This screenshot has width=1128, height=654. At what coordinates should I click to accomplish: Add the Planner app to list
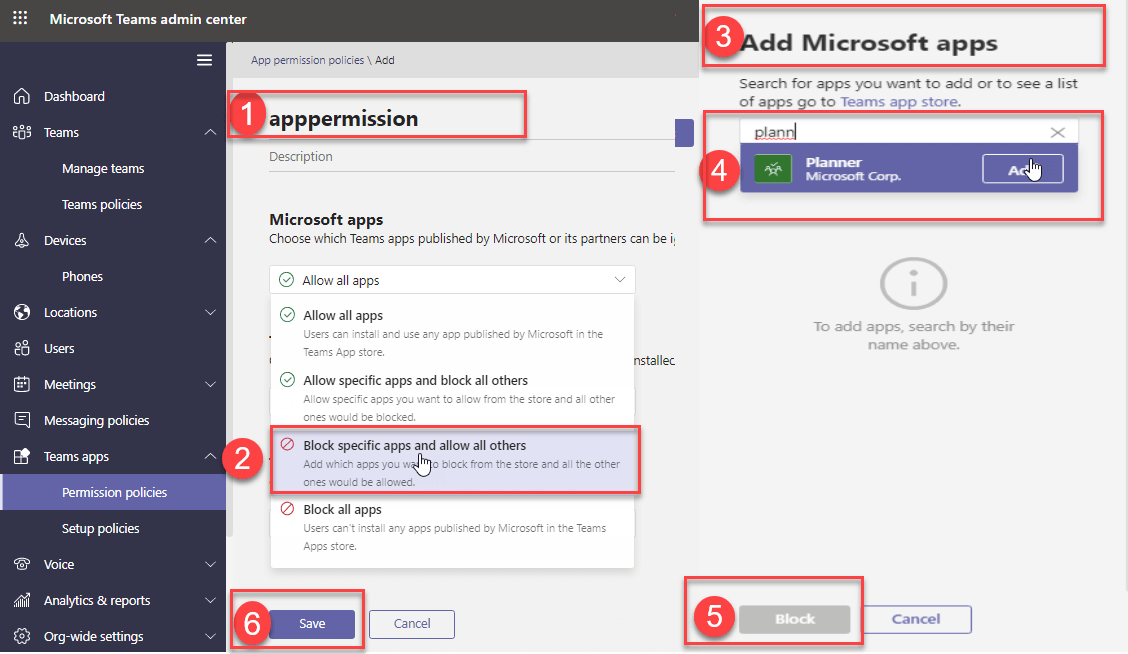[x=1021, y=170]
